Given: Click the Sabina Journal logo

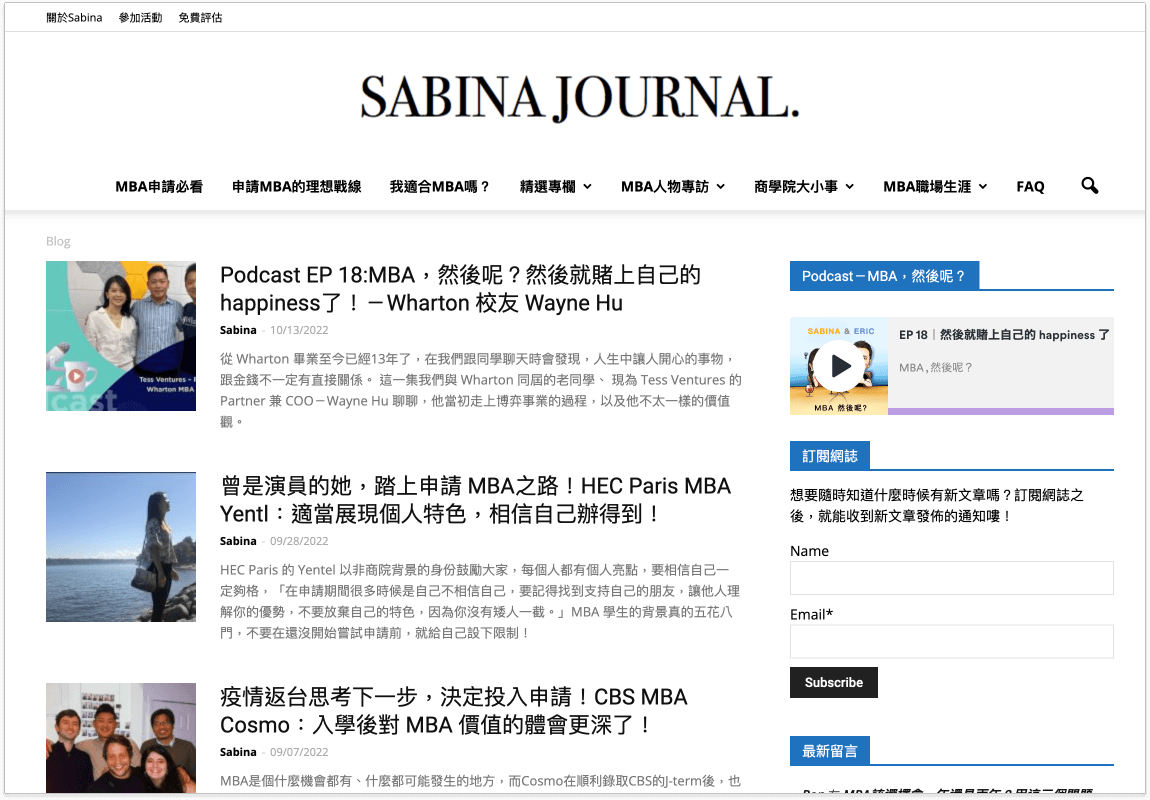Looking at the screenshot, I should click(x=580, y=98).
